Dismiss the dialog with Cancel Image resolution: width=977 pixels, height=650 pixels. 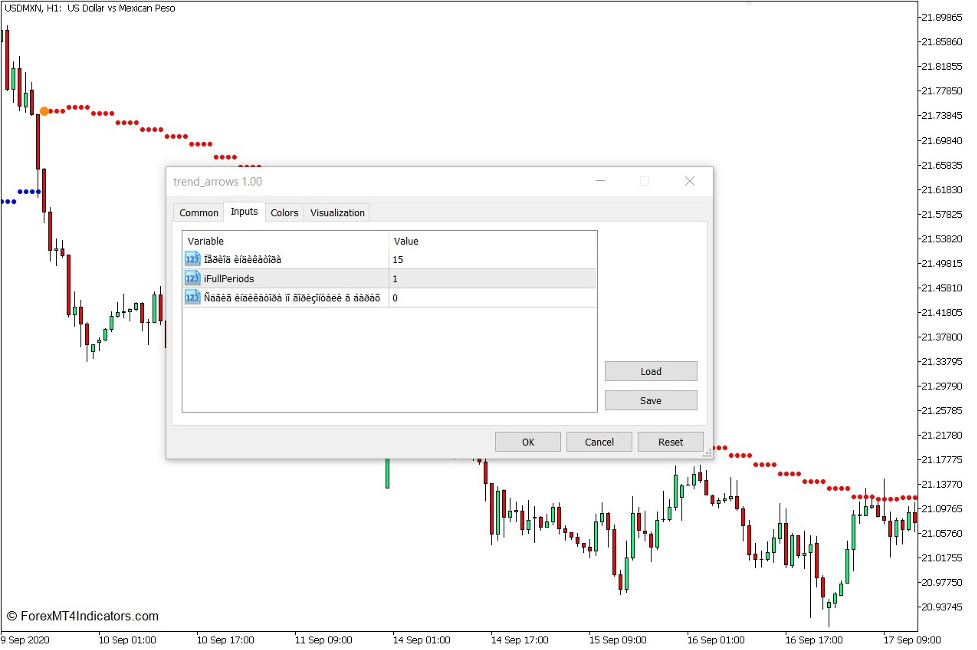point(599,441)
